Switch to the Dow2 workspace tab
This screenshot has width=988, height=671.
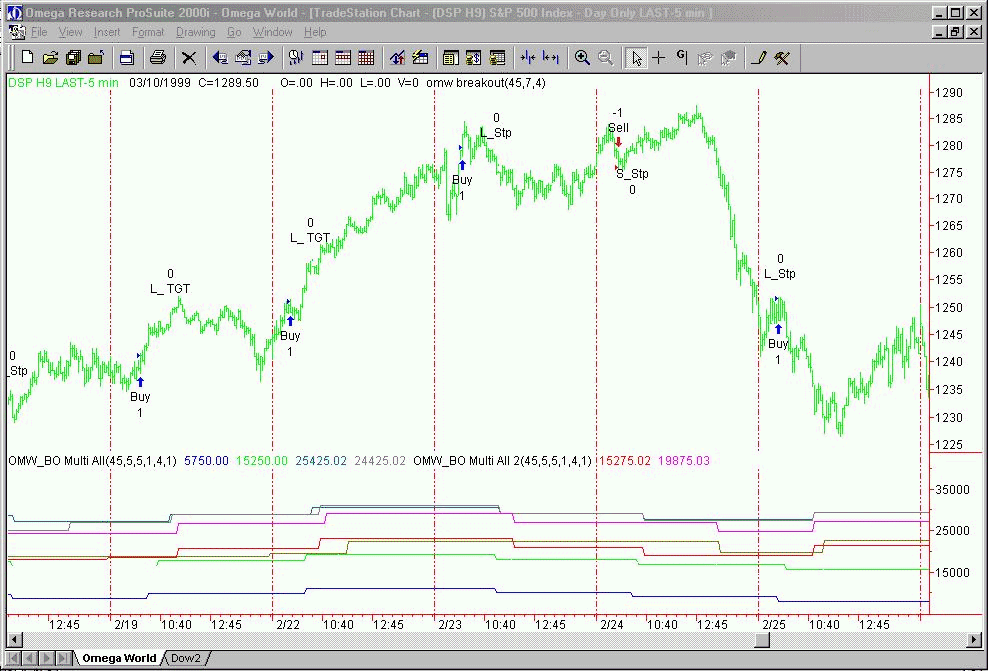pyautogui.click(x=186, y=658)
